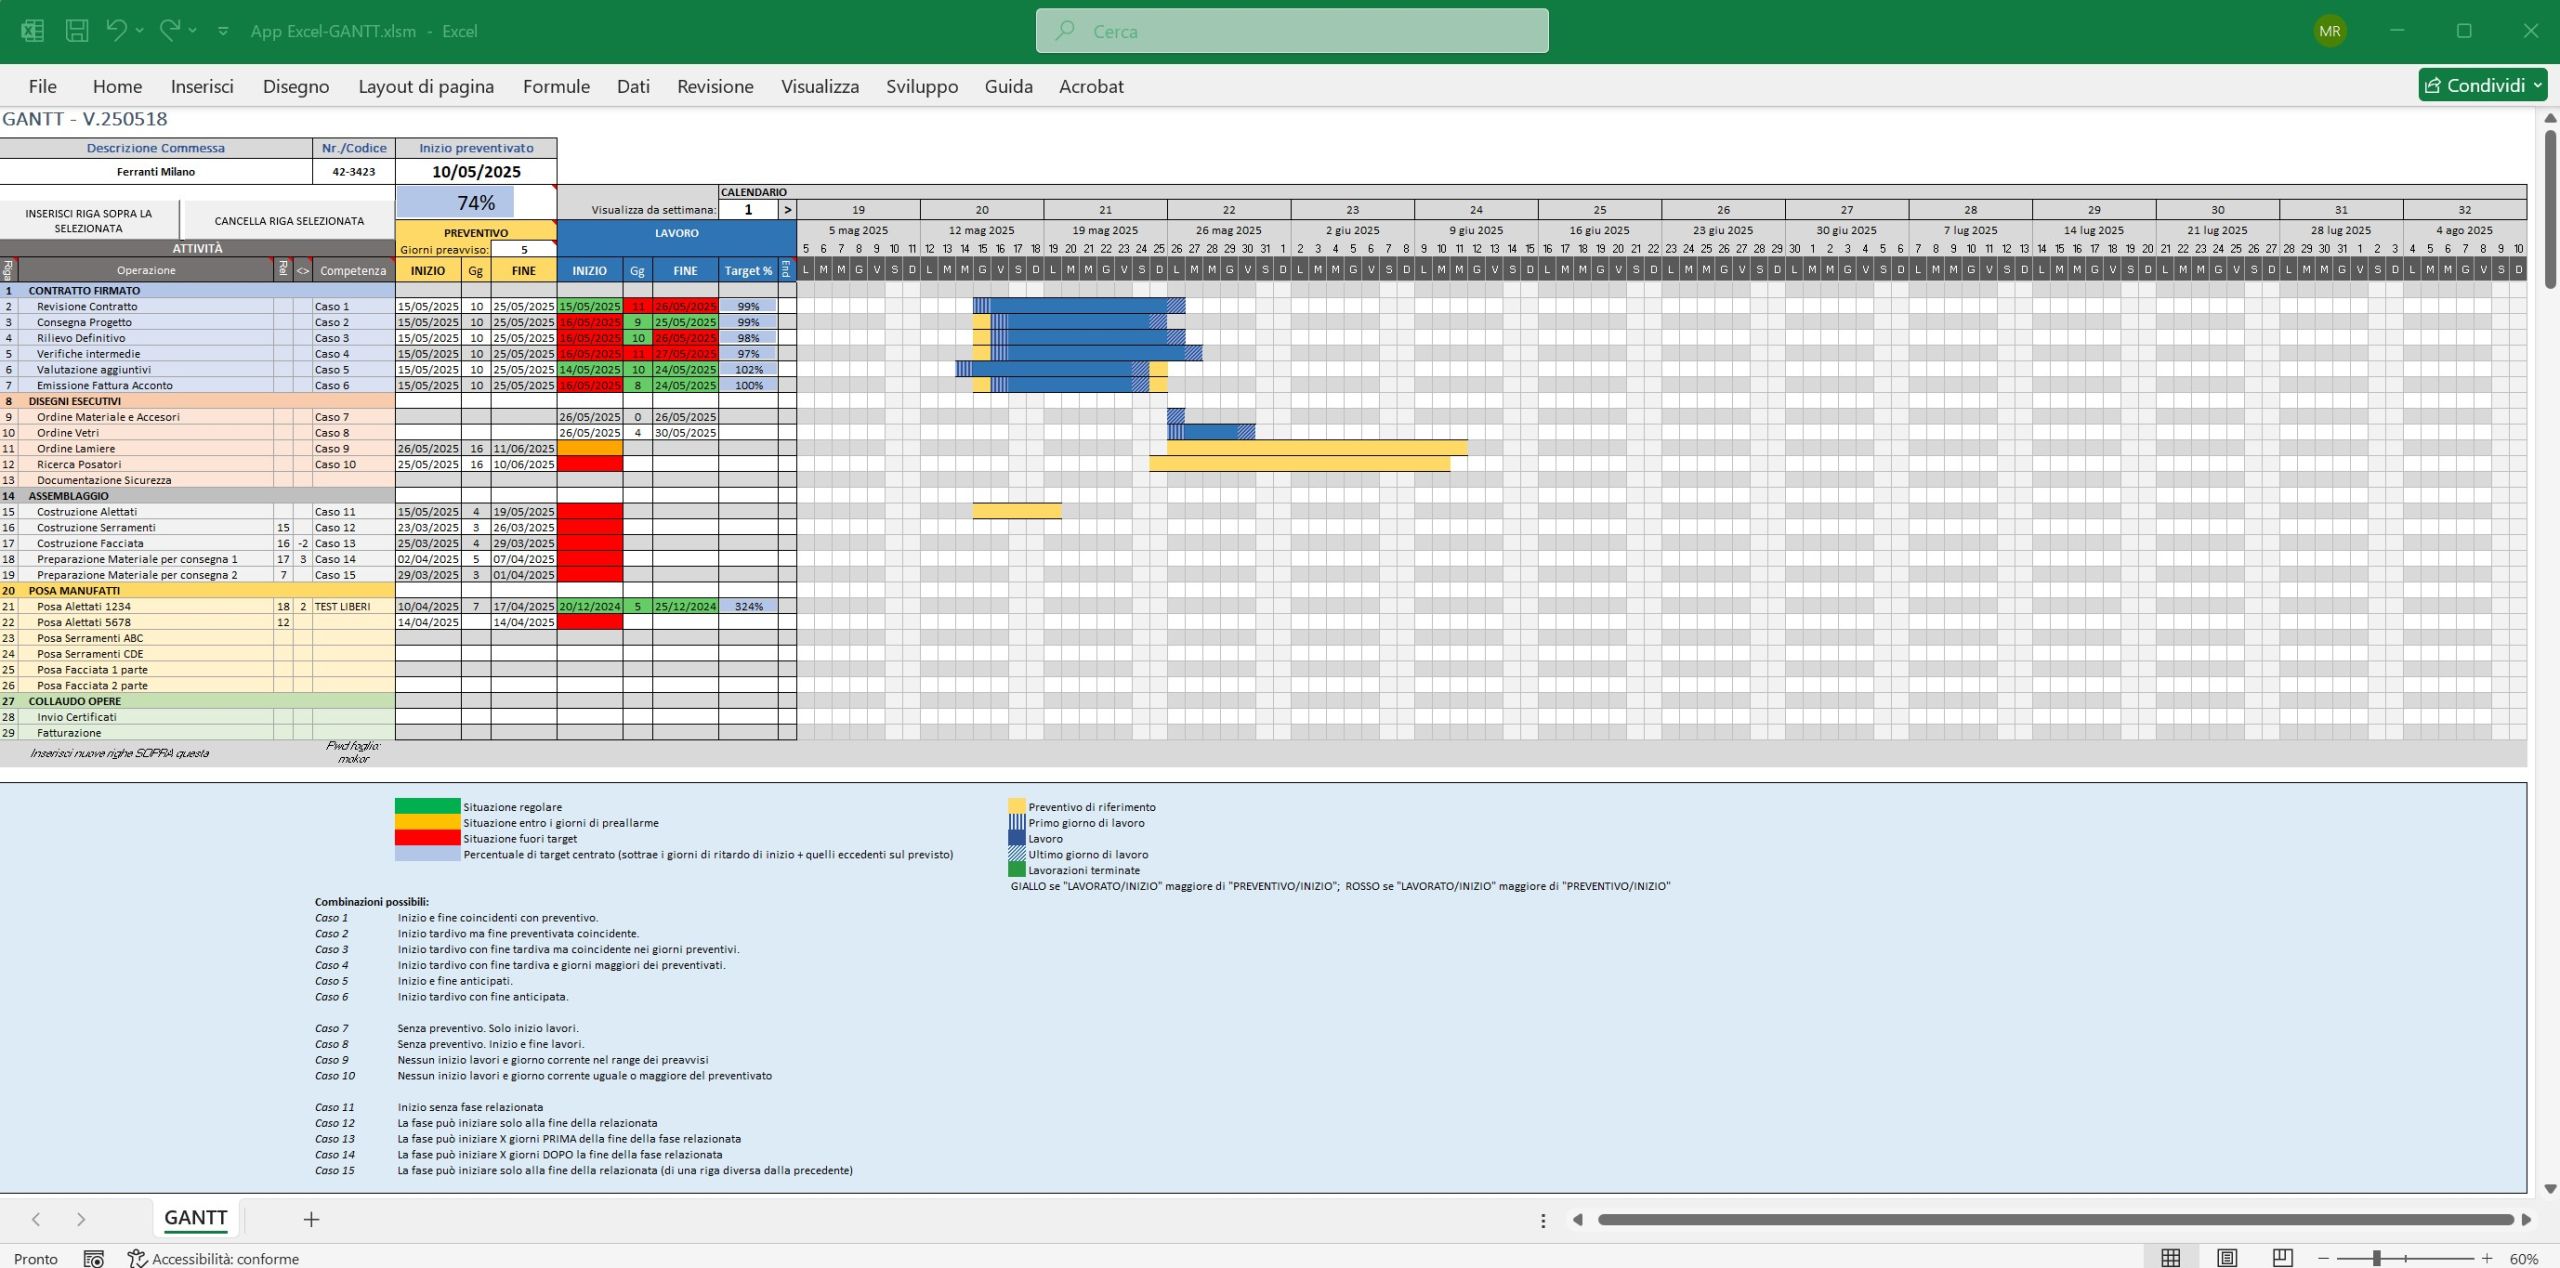Click the 60% zoom level text
This screenshot has height=1268, width=2560.
point(2524,1259)
